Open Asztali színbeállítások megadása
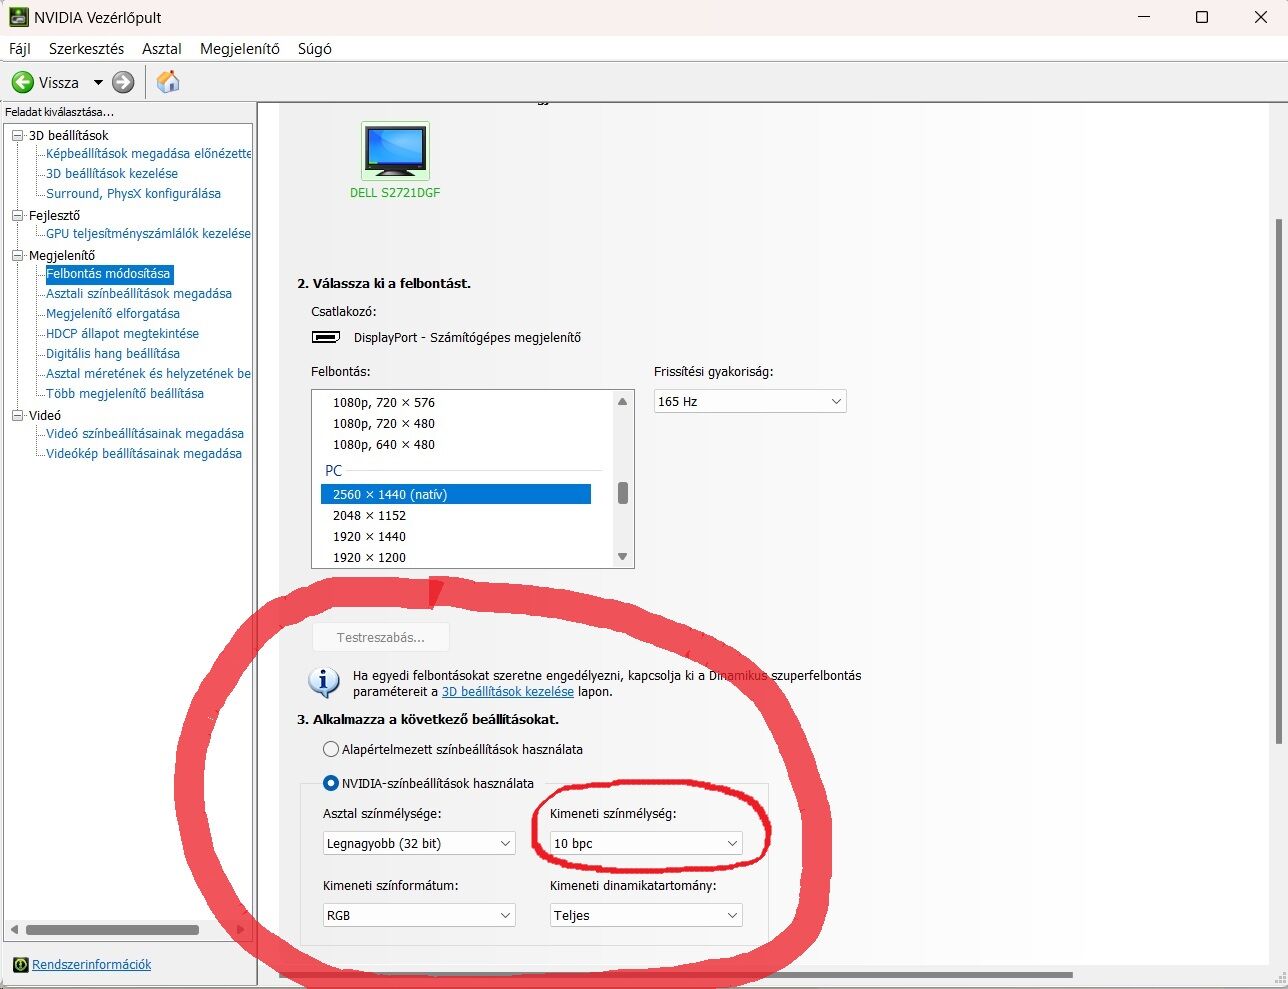This screenshot has height=989, width=1288. coord(139,293)
